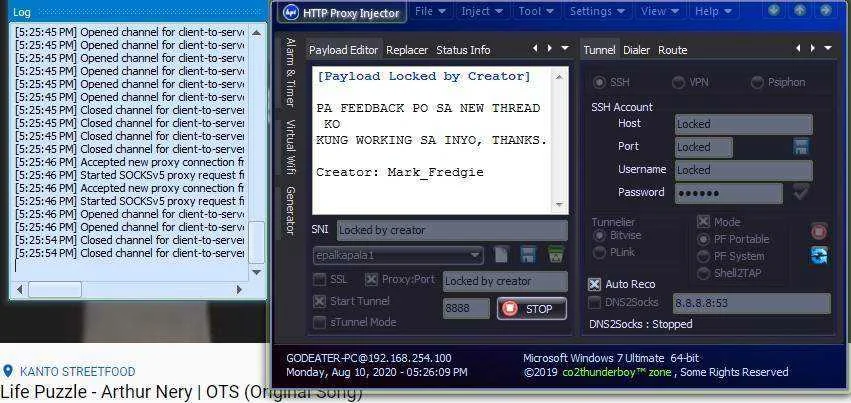Image resolution: width=851 pixels, height=403 pixels.
Task: Switch to the Payload Editor tab
Action: pyautogui.click(x=344, y=50)
